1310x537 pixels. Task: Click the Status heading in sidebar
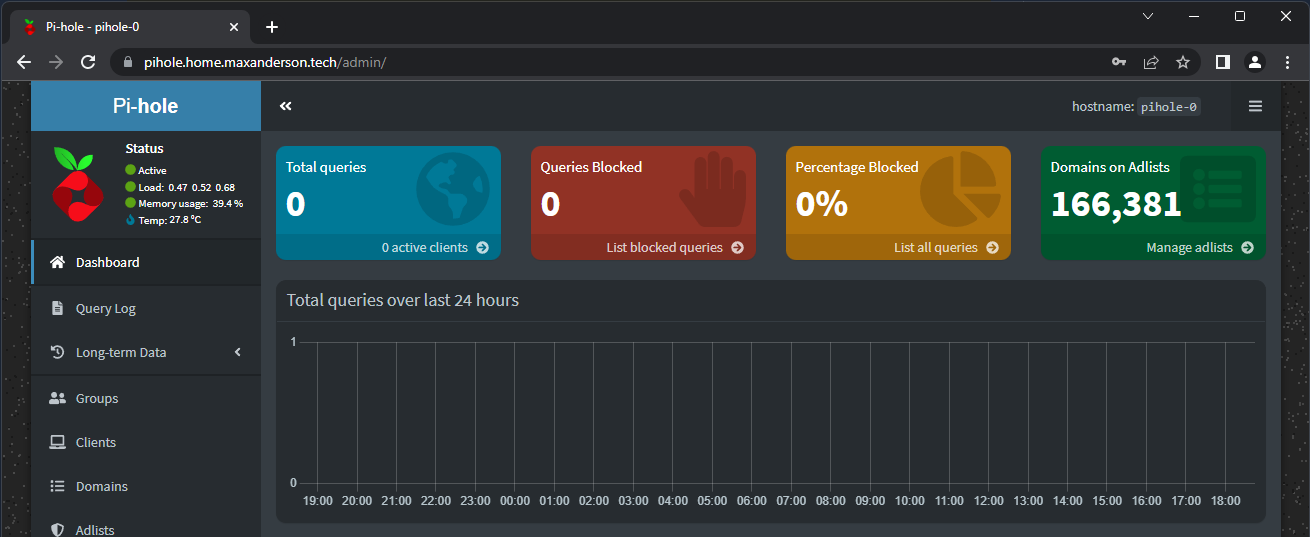[x=145, y=148]
